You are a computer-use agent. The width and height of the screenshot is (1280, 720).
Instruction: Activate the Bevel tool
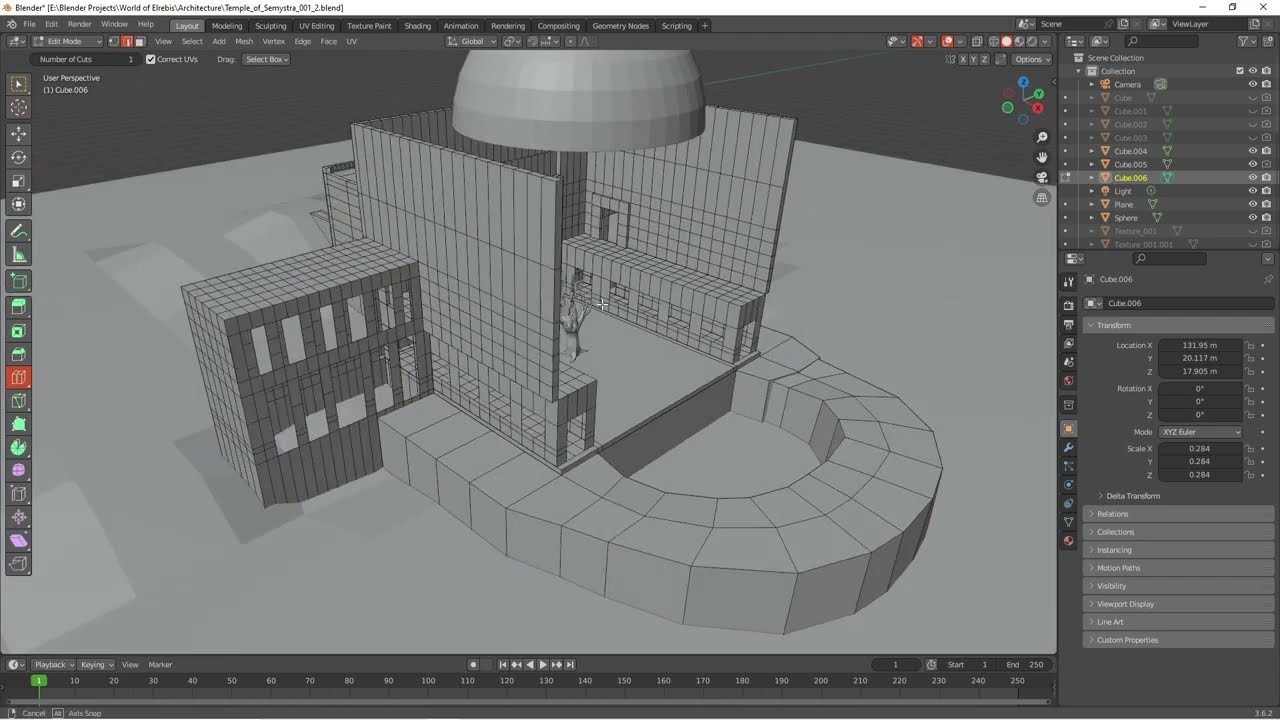[19, 354]
